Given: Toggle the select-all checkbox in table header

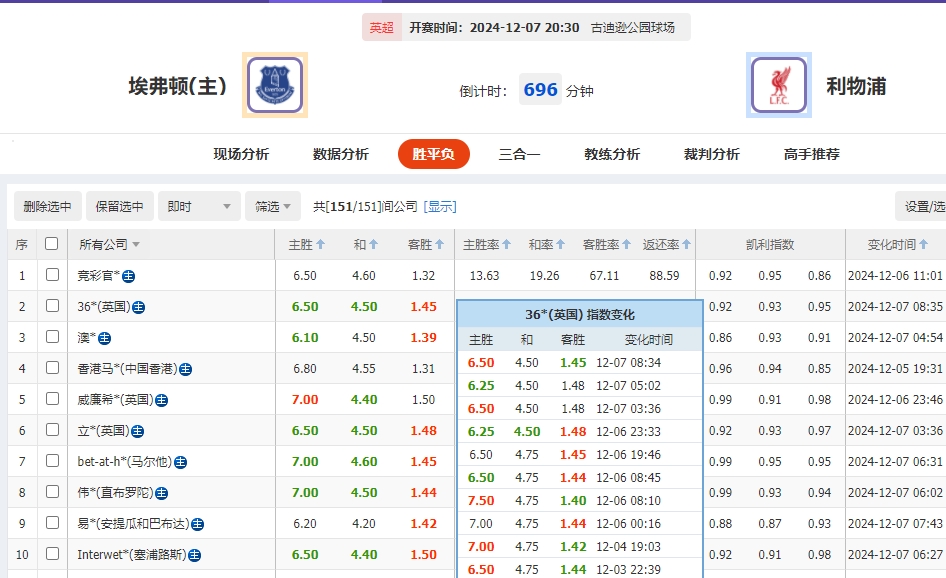Looking at the screenshot, I should pos(51,243).
